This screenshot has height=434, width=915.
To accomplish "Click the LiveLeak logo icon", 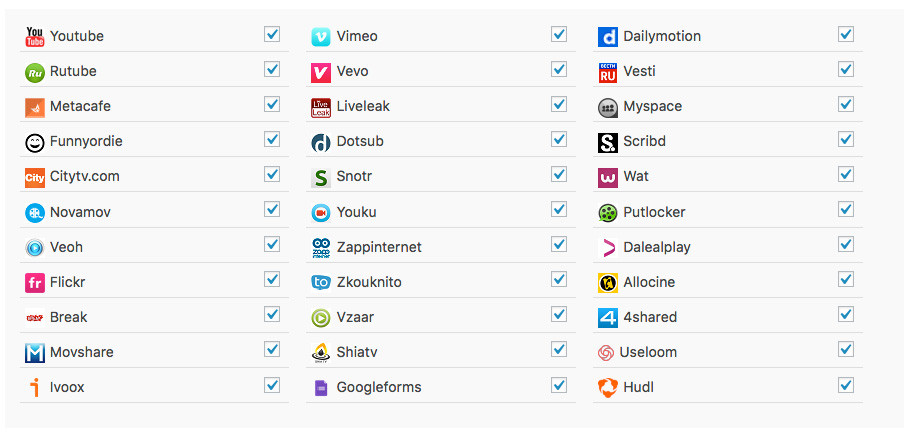I will 321,107.
